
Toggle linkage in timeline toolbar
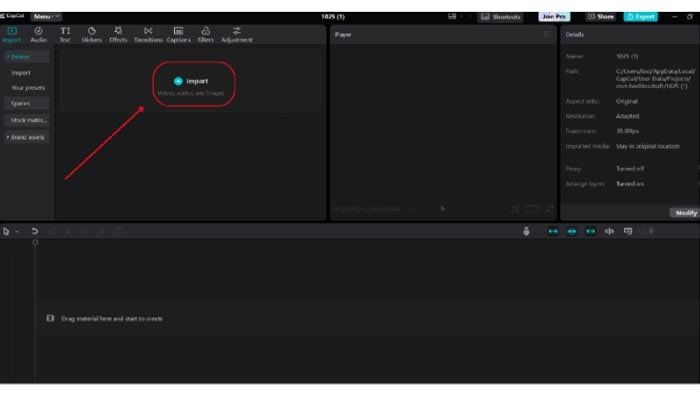[591, 231]
